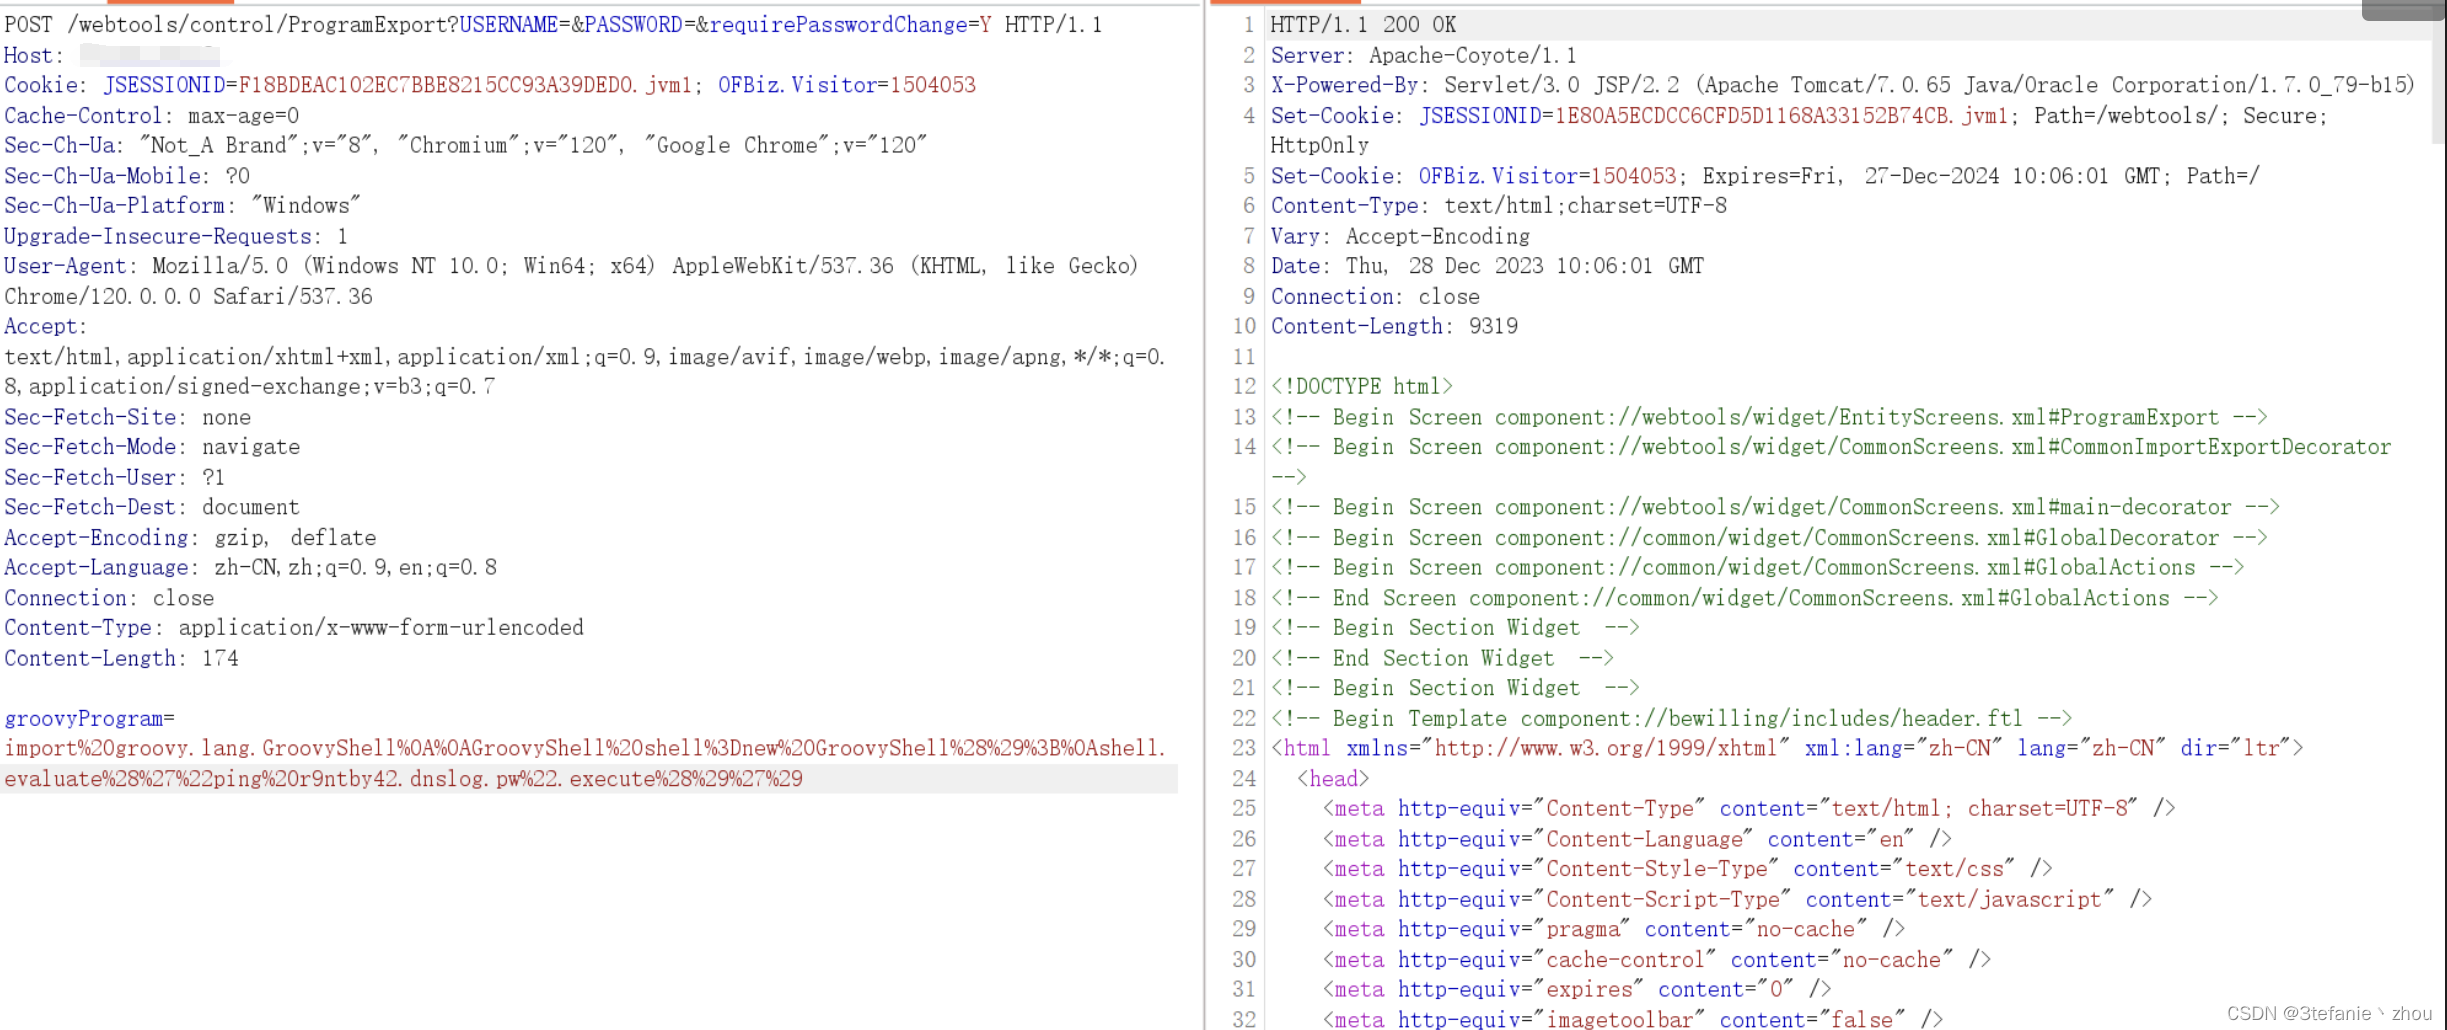Select Sec-Fetch-Dest: document header

[152, 507]
